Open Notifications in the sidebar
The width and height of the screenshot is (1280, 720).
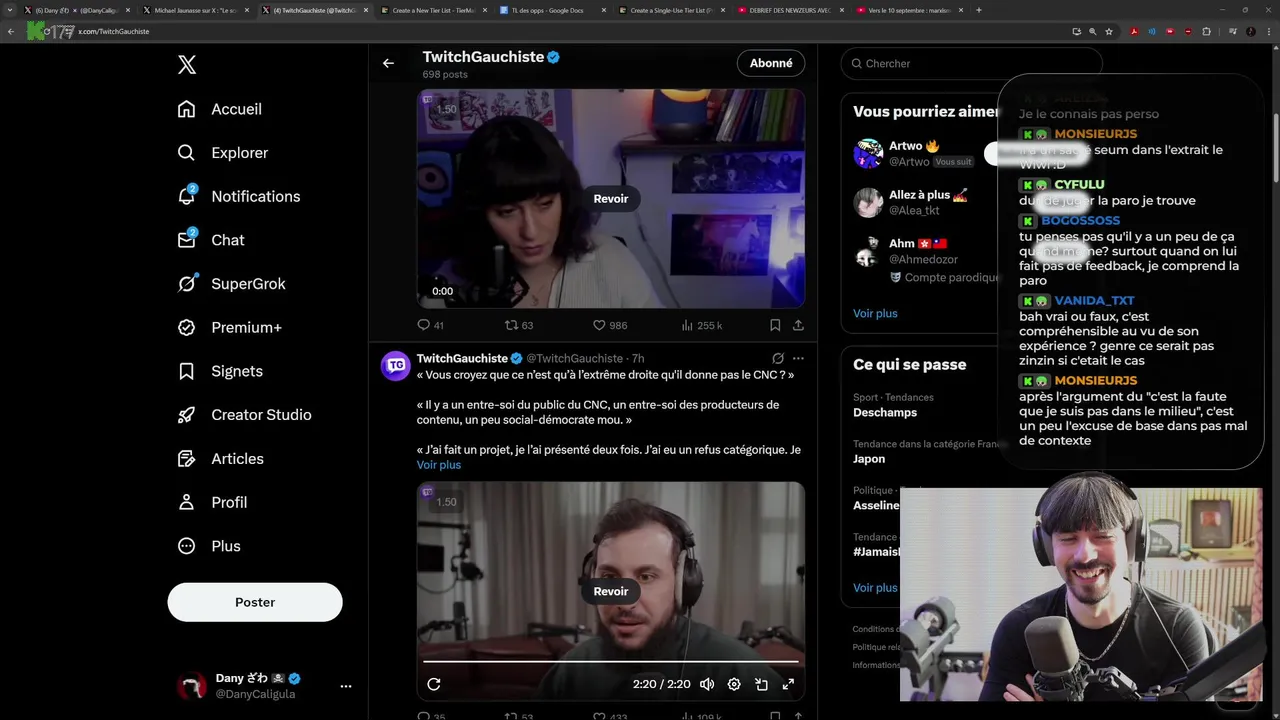(x=238, y=196)
